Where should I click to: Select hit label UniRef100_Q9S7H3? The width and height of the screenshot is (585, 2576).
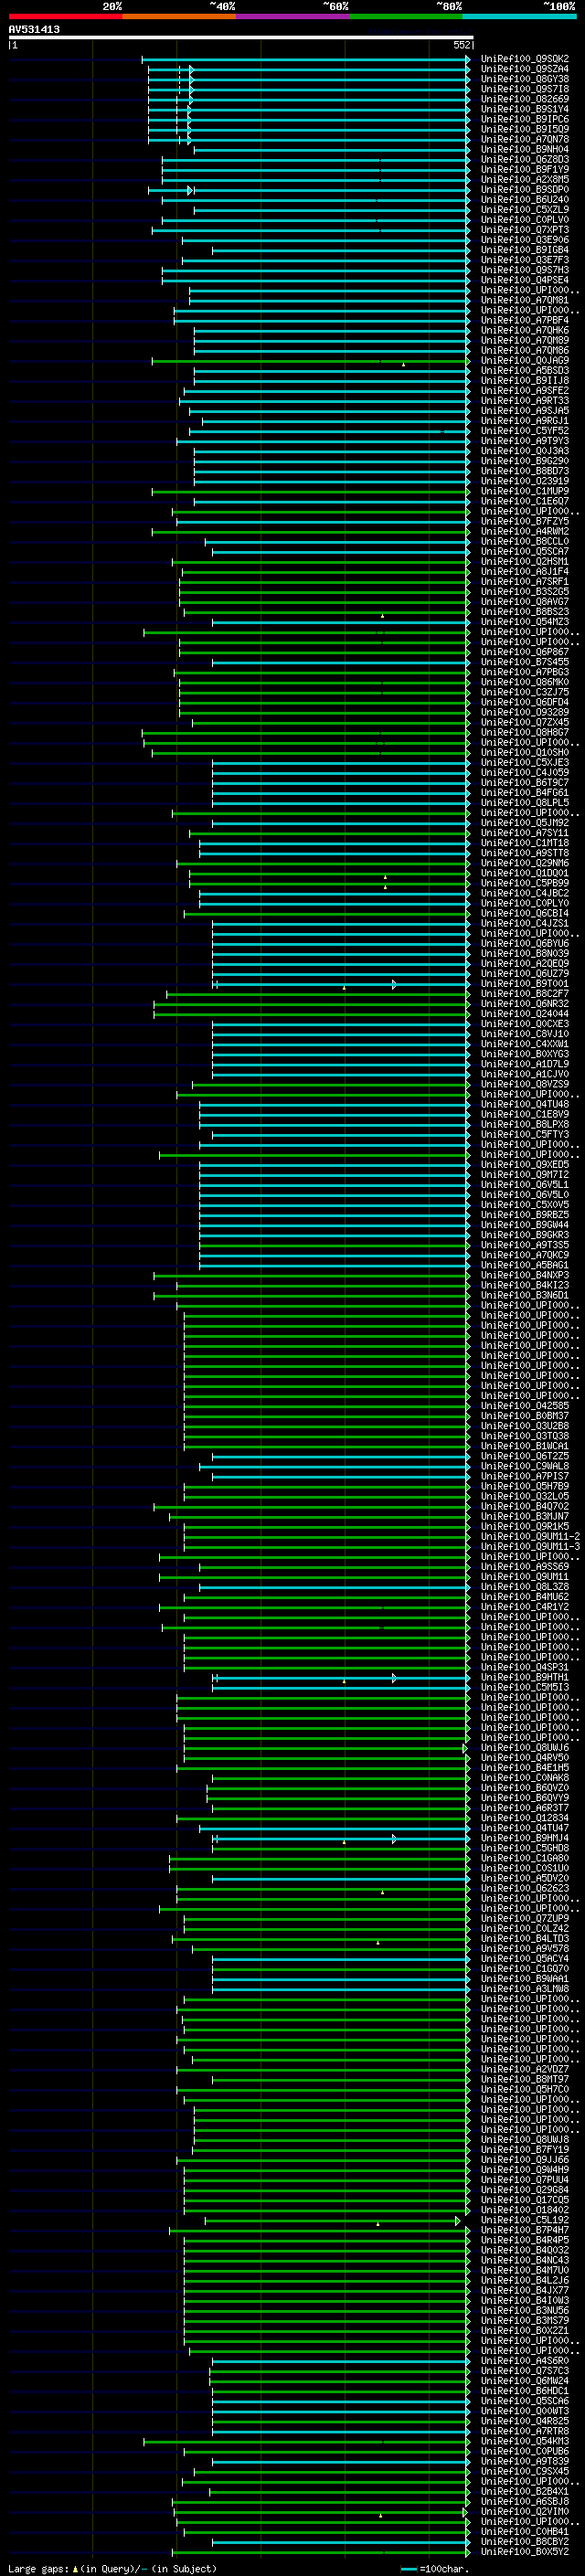point(525,270)
